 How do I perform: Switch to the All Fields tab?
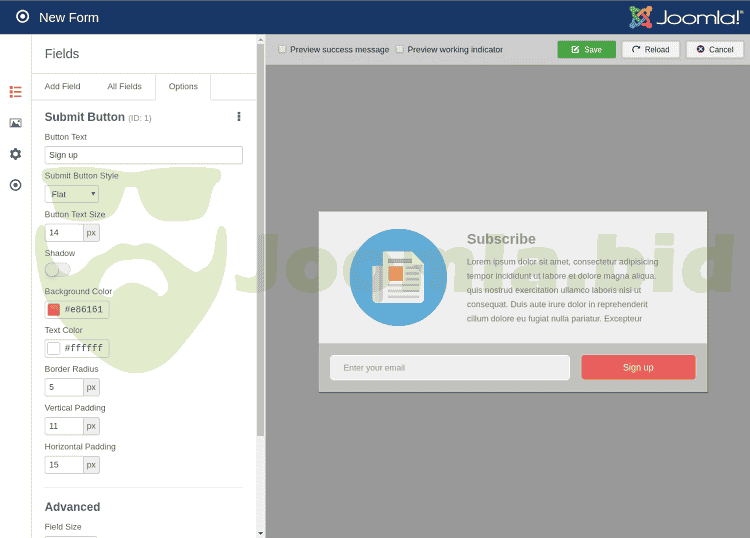coord(124,87)
